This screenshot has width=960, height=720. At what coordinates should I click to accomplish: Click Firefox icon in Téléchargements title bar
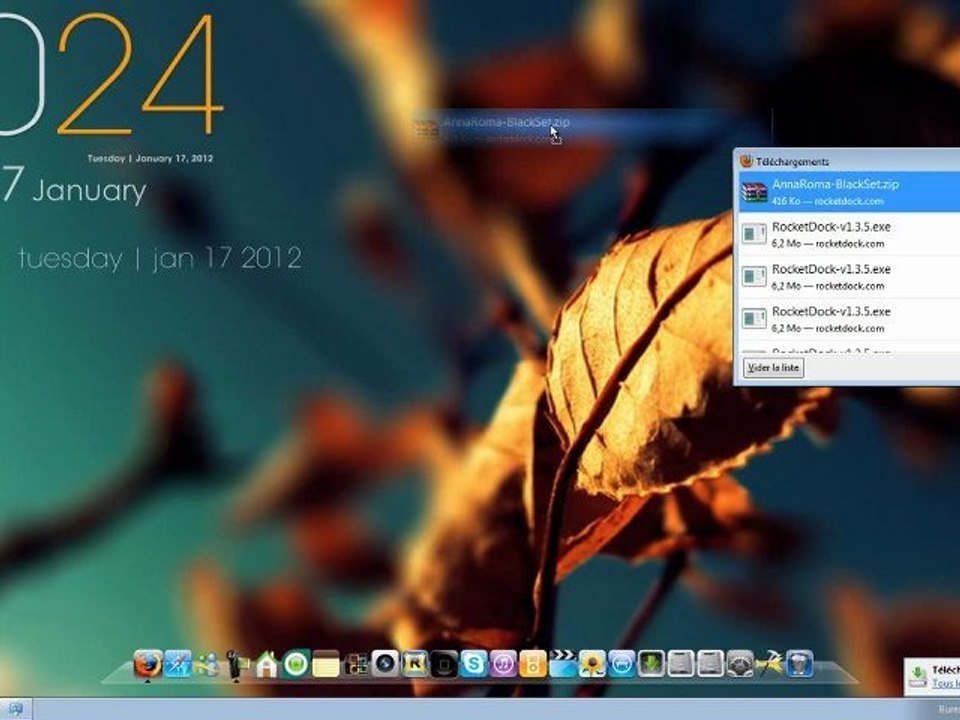[x=746, y=161]
